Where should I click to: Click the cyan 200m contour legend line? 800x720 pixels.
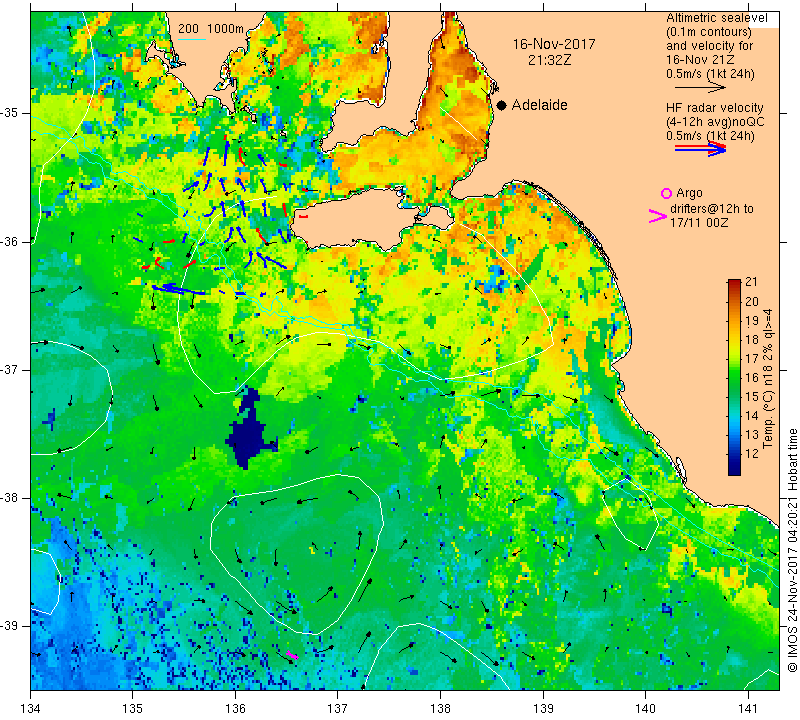pos(191,39)
